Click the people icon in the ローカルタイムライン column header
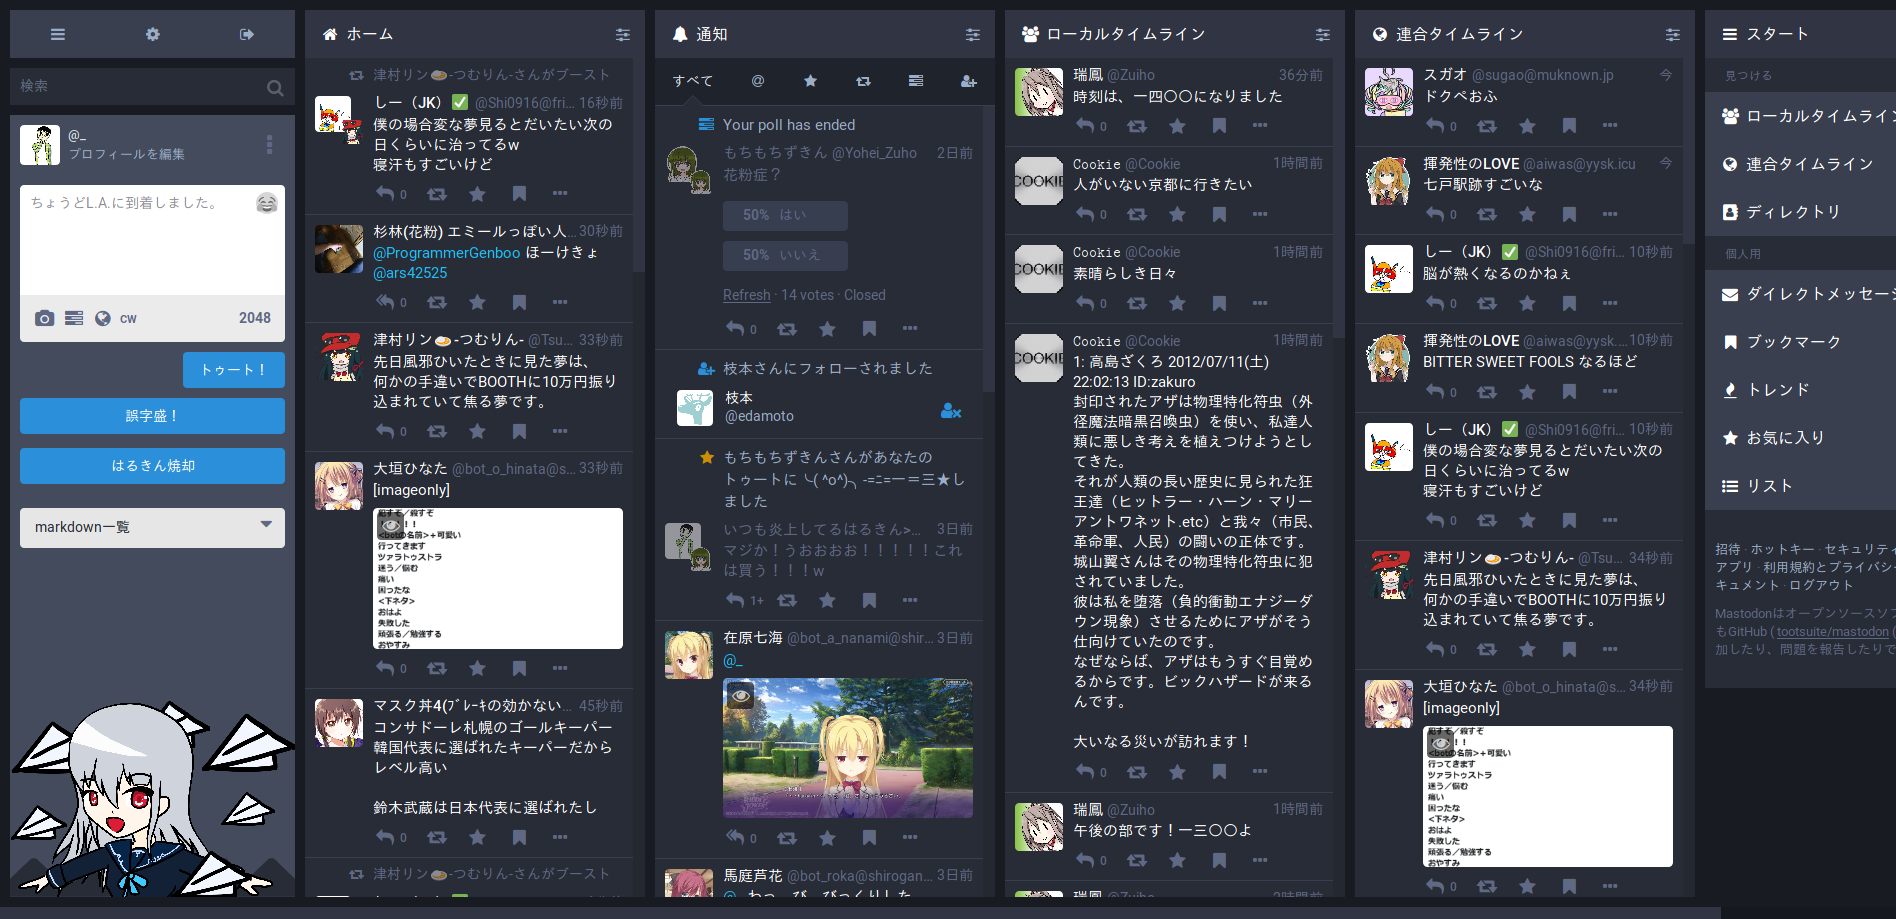1896x919 pixels. (x=1030, y=34)
